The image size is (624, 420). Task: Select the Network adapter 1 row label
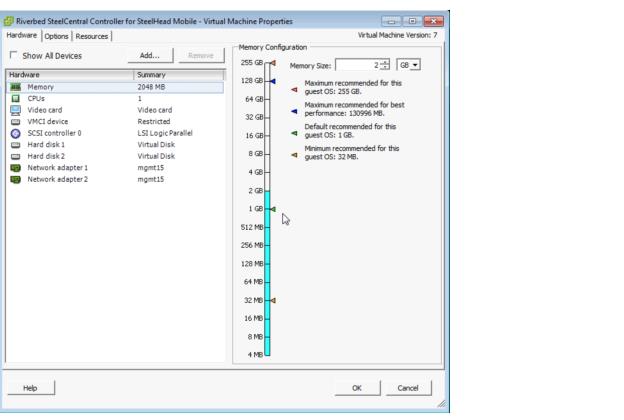(58, 168)
